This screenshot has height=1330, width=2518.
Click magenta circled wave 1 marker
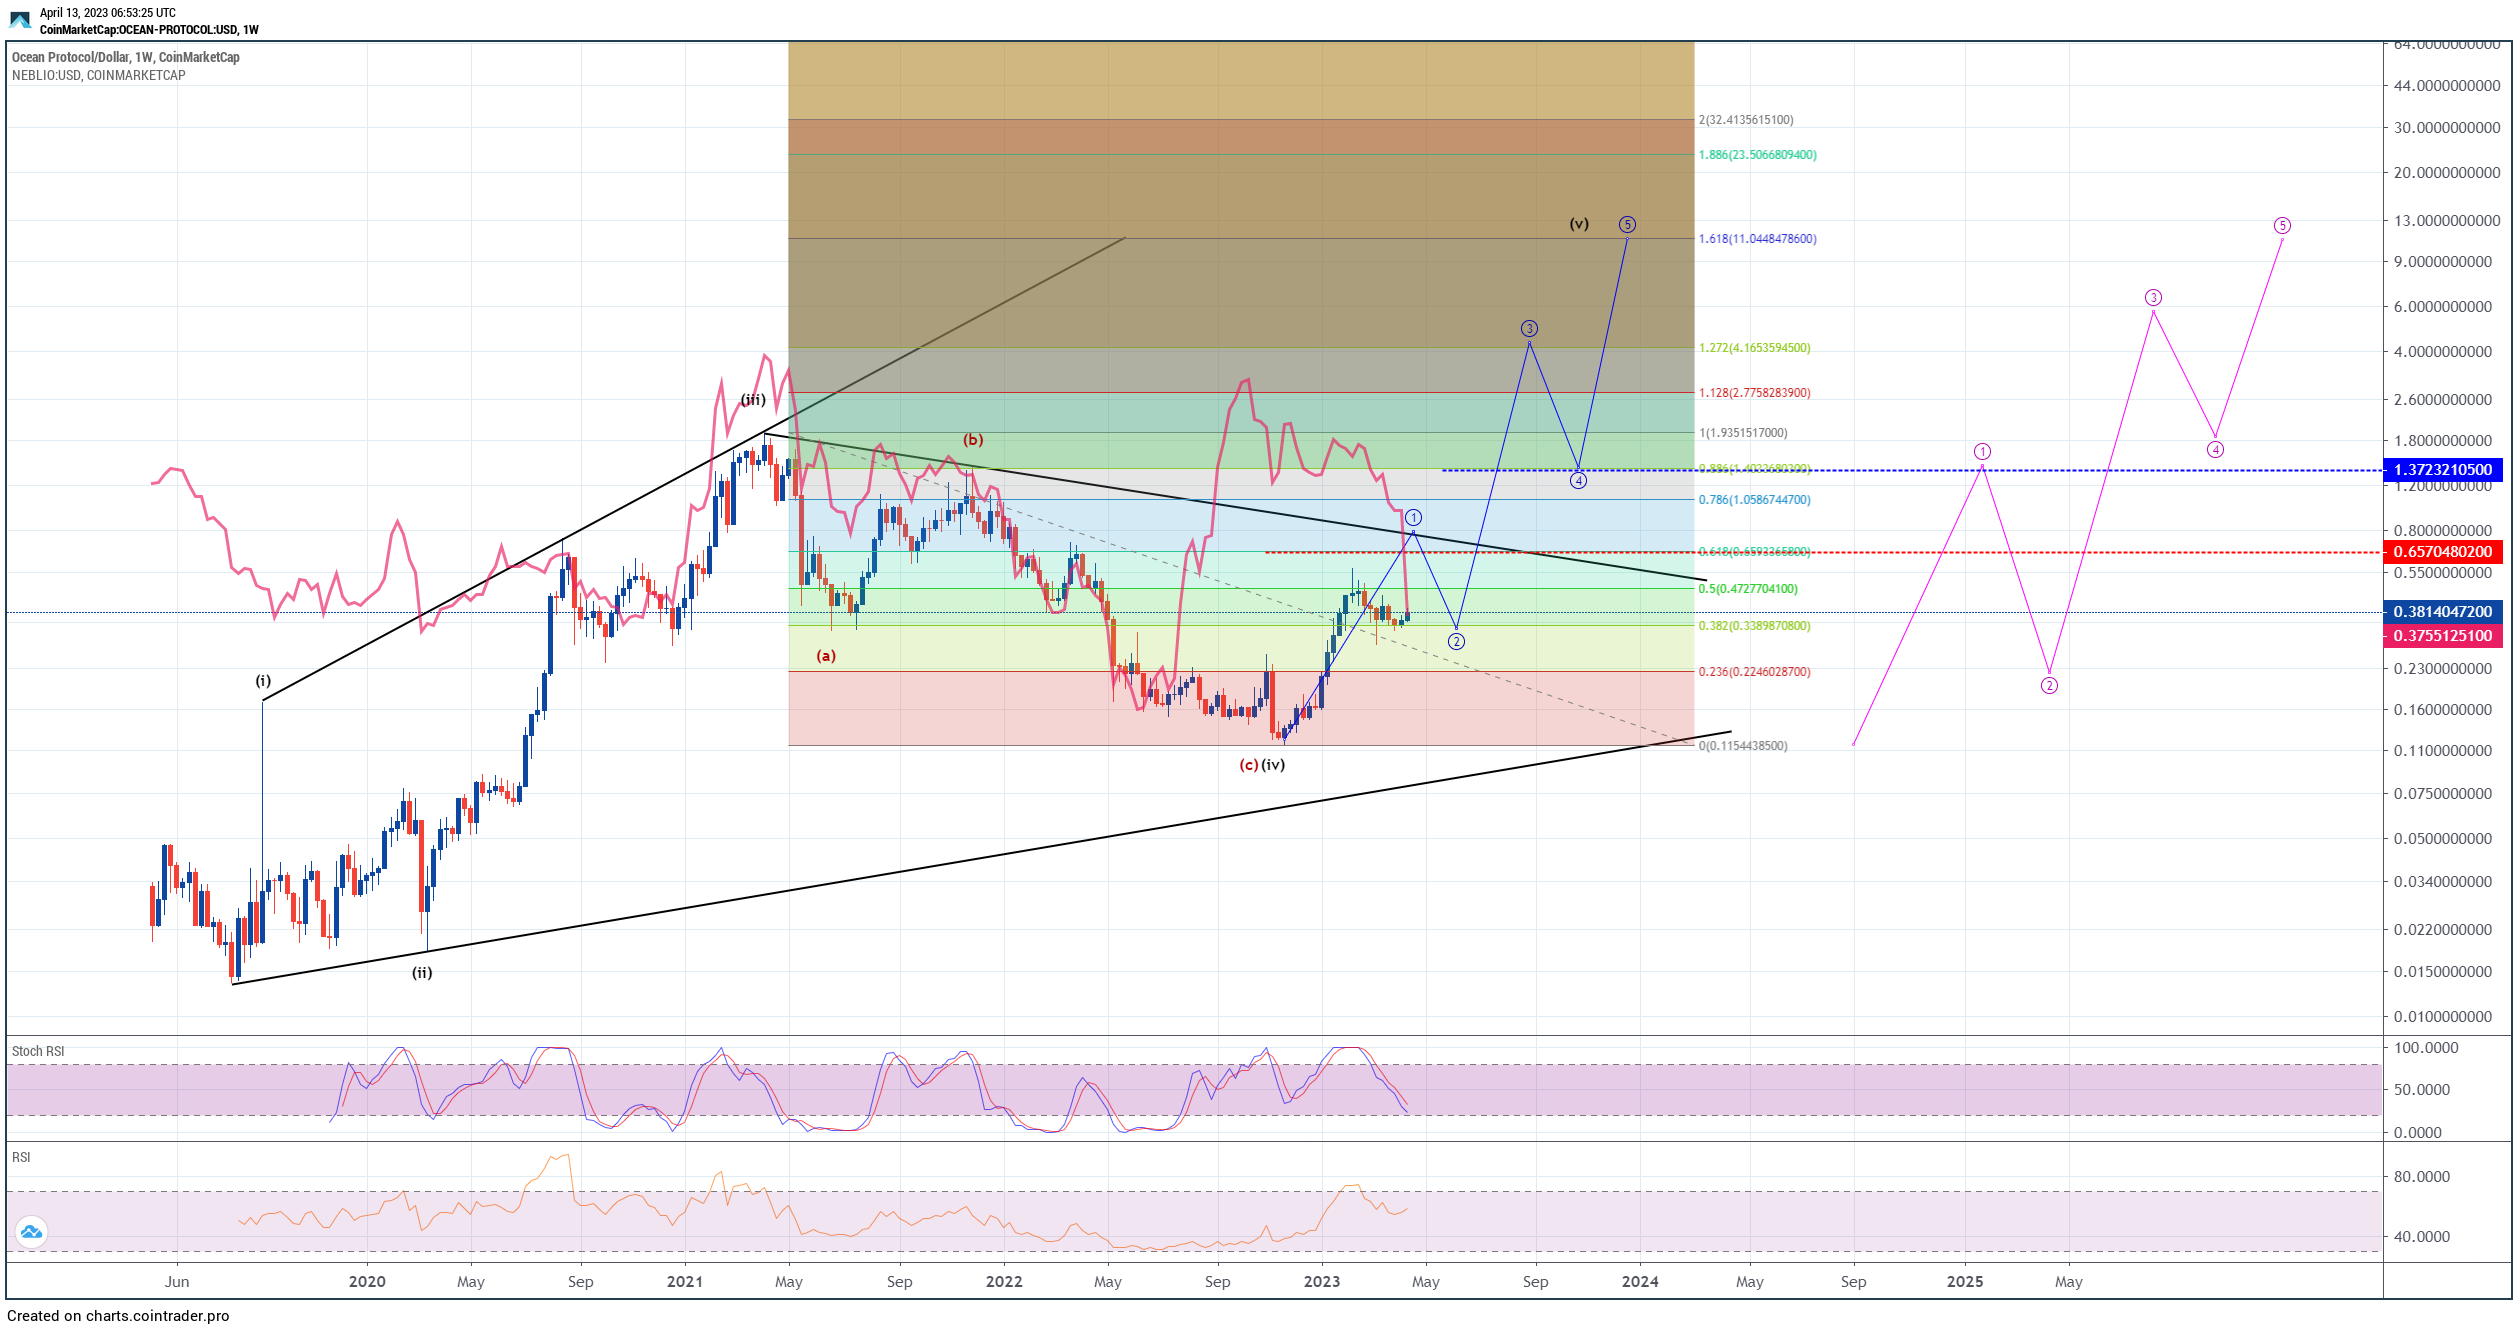tap(1982, 451)
